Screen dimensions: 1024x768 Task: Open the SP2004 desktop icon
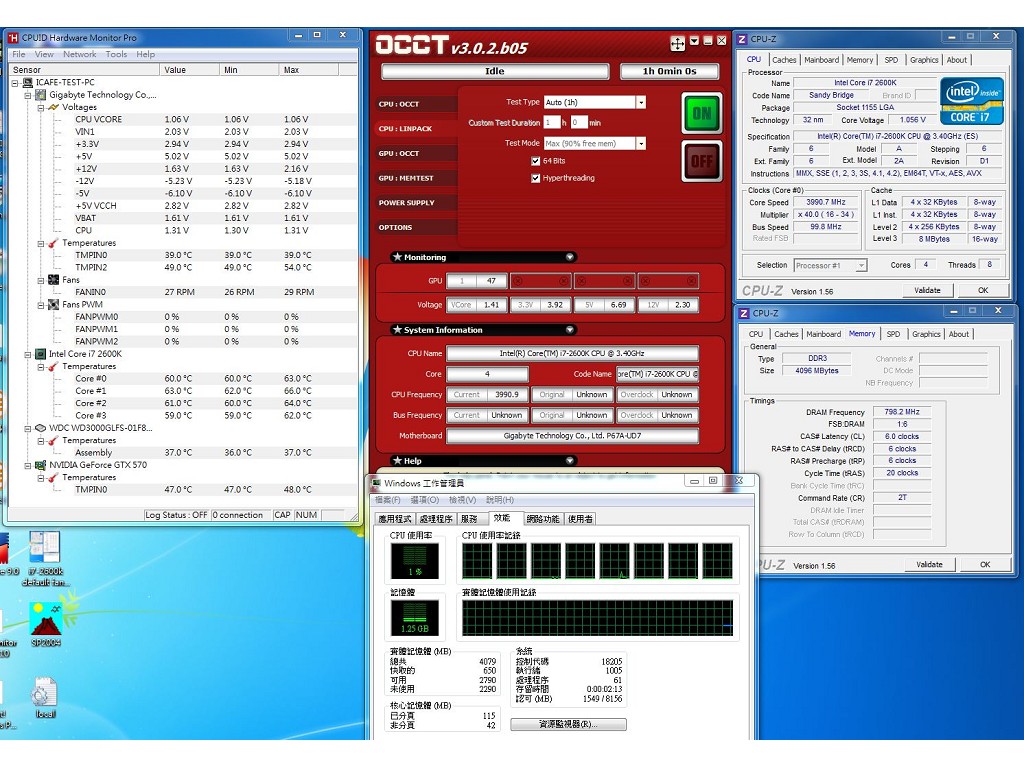click(46, 624)
